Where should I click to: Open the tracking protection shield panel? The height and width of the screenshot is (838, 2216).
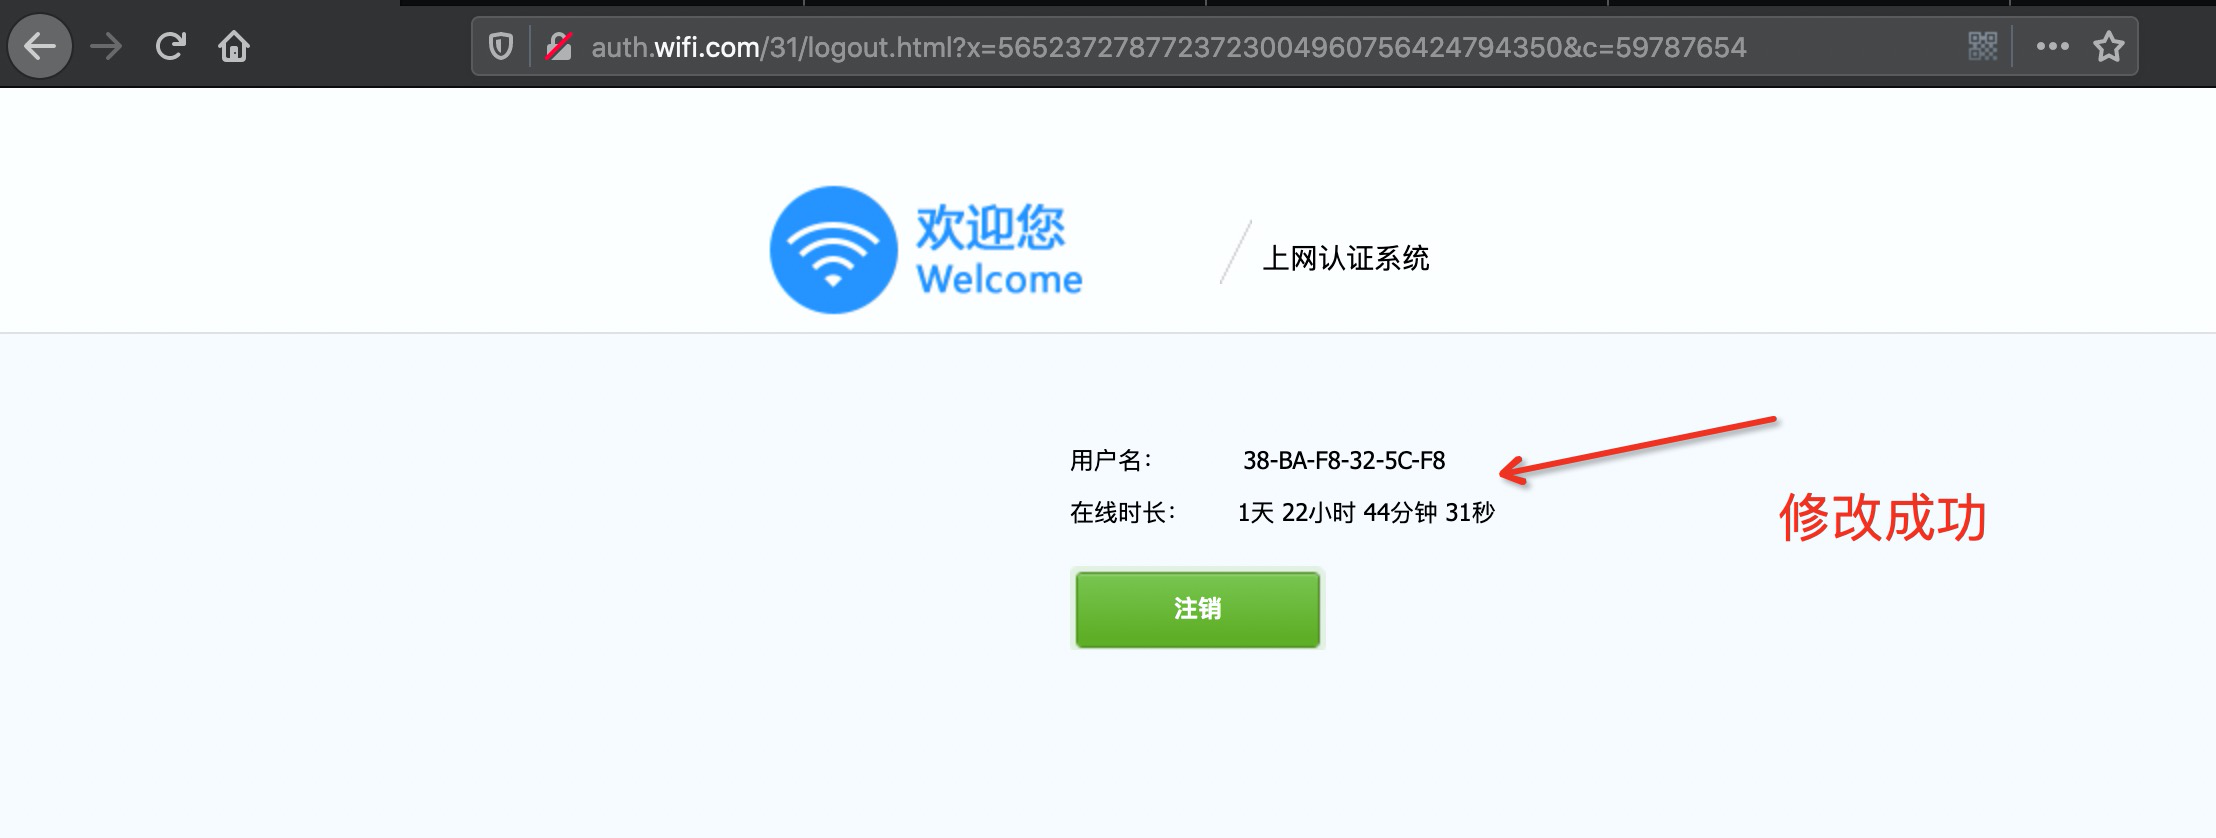501,46
